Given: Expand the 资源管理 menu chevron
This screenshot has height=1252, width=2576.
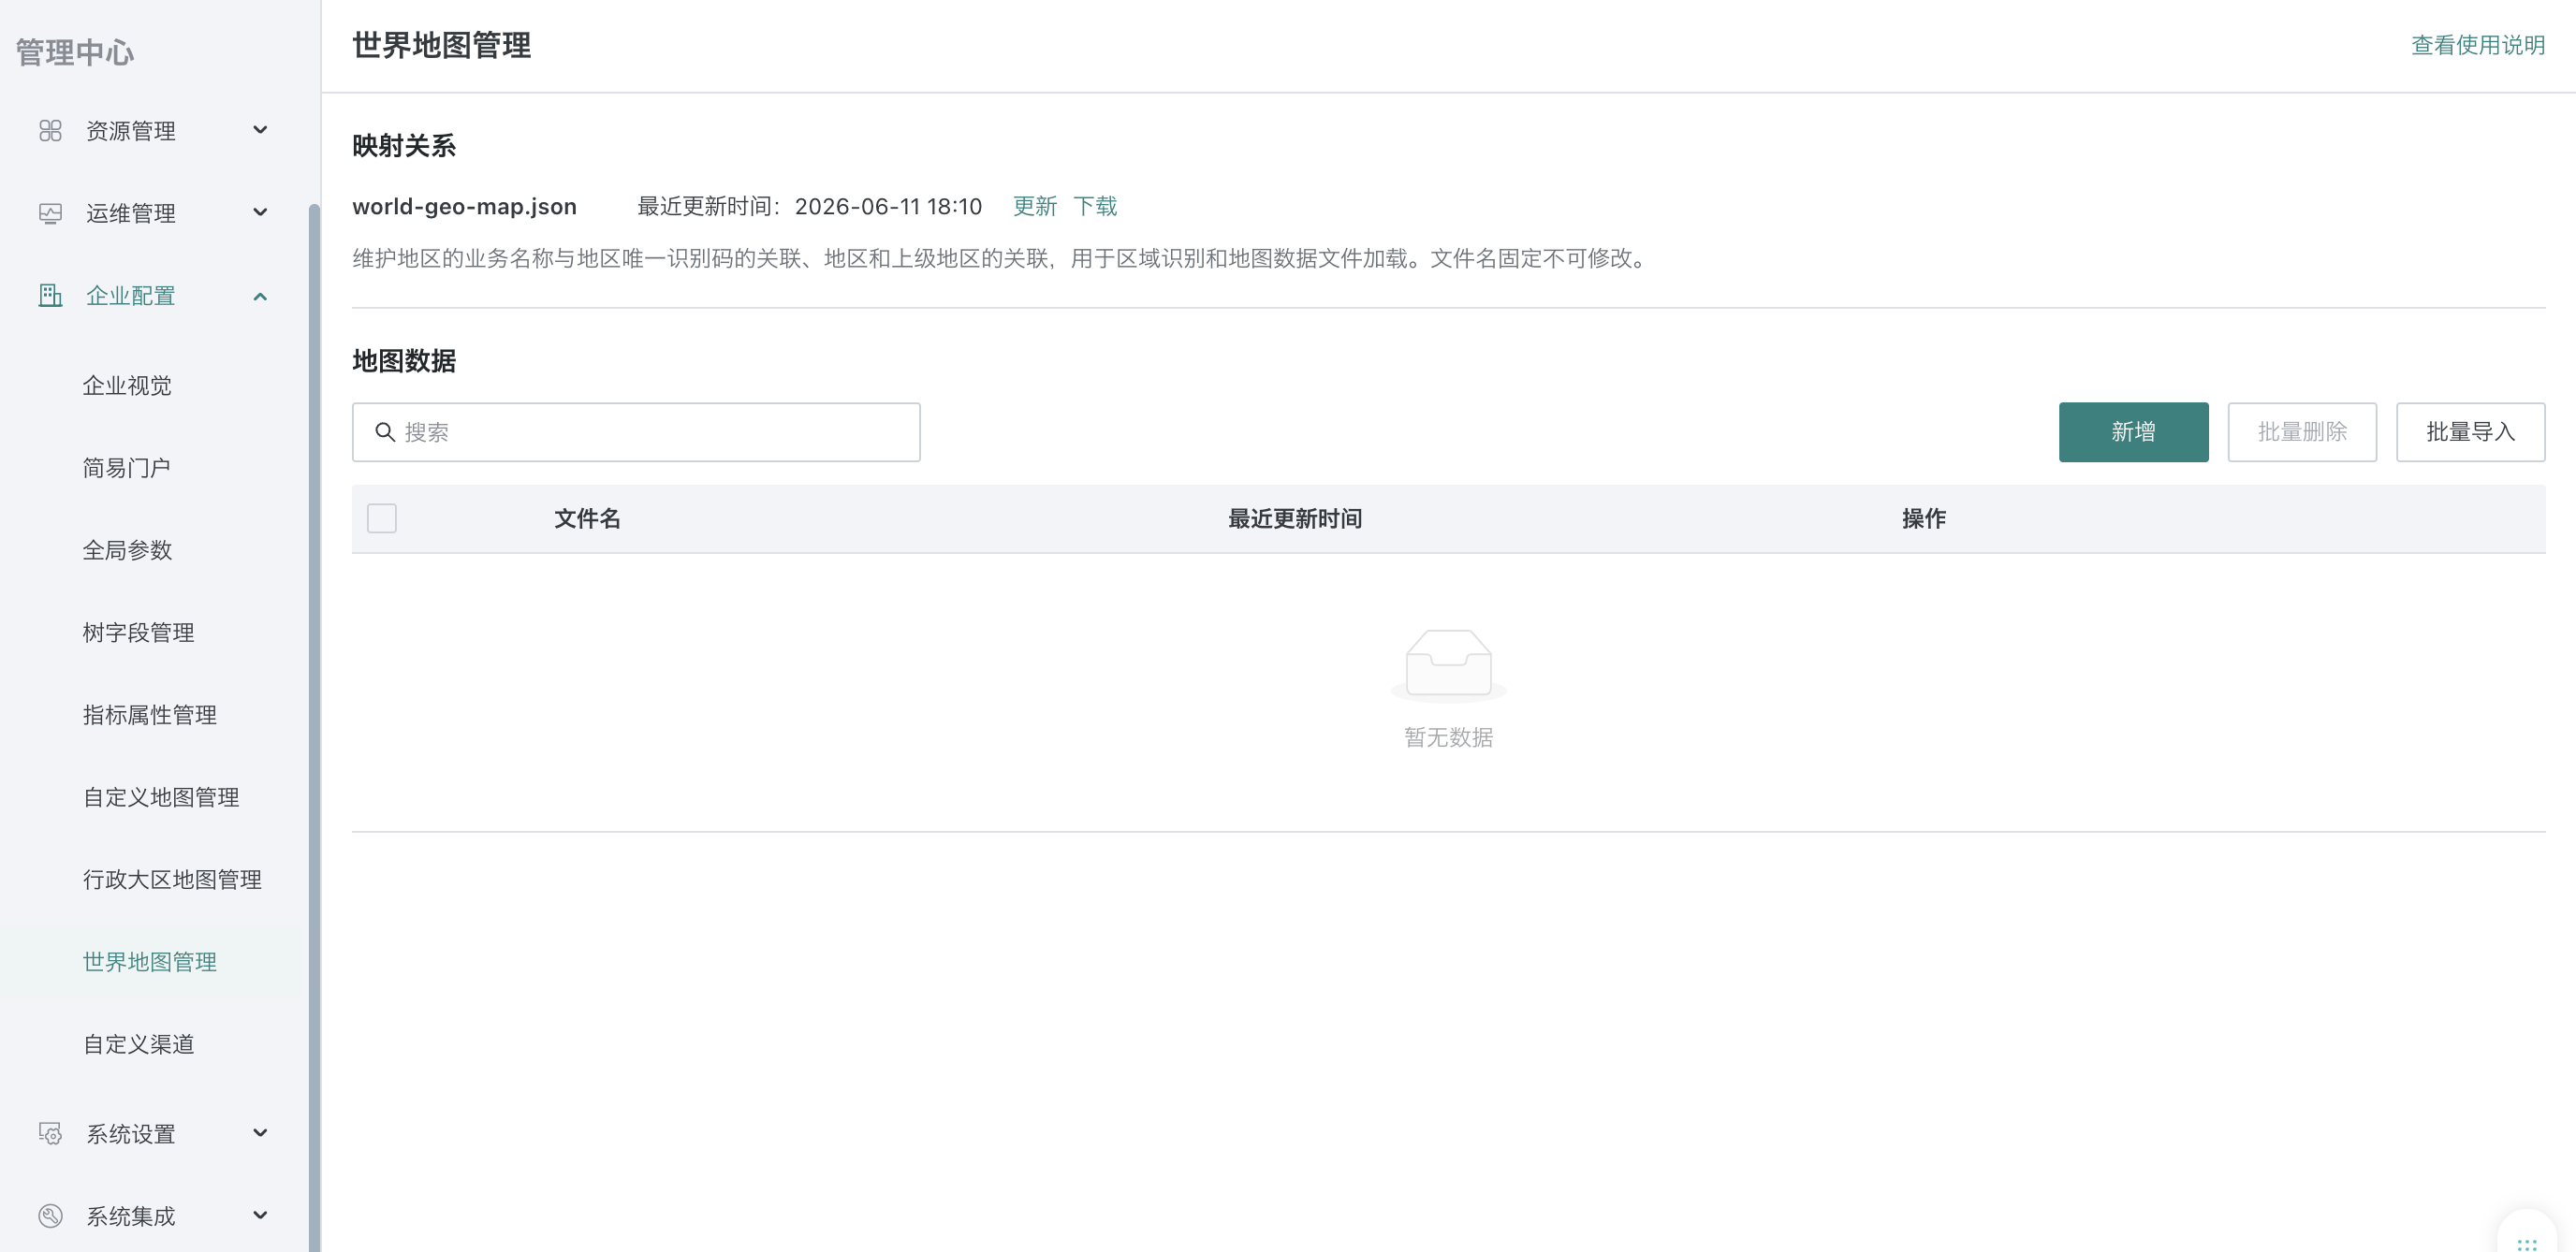Looking at the screenshot, I should (260, 130).
